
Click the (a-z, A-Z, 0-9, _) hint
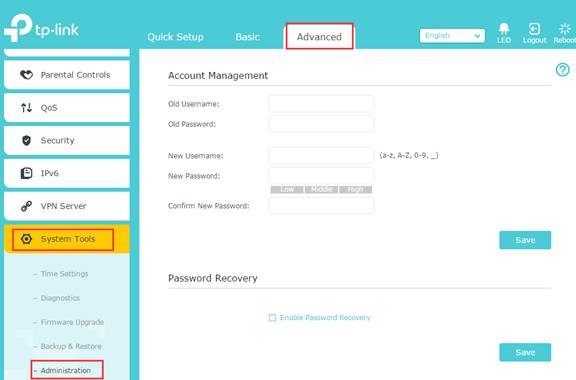click(x=409, y=155)
